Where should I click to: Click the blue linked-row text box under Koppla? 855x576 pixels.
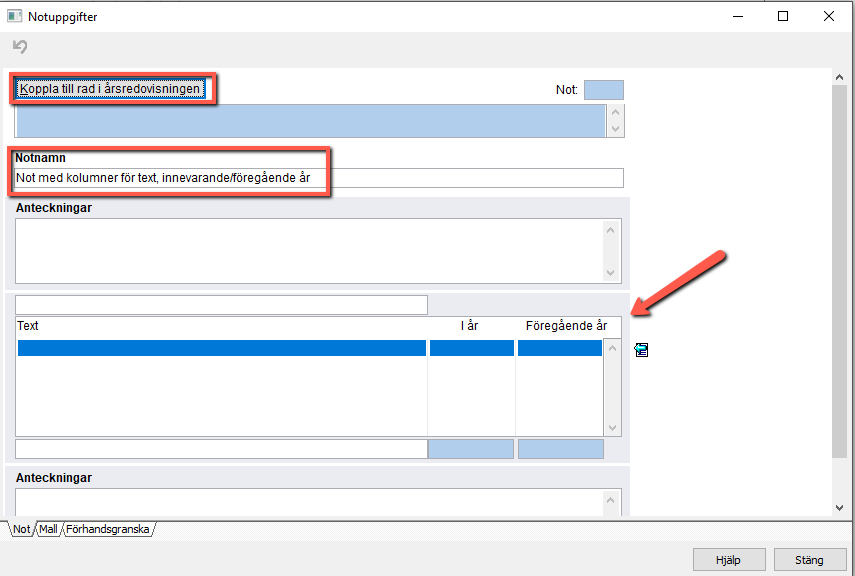[311, 121]
